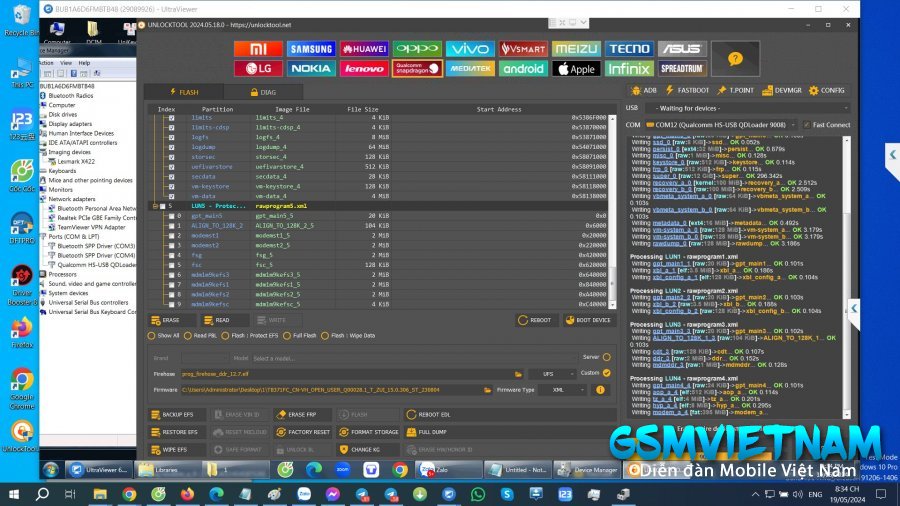Select the ASUS brand logo
The height and width of the screenshot is (506, 900).
click(x=682, y=49)
